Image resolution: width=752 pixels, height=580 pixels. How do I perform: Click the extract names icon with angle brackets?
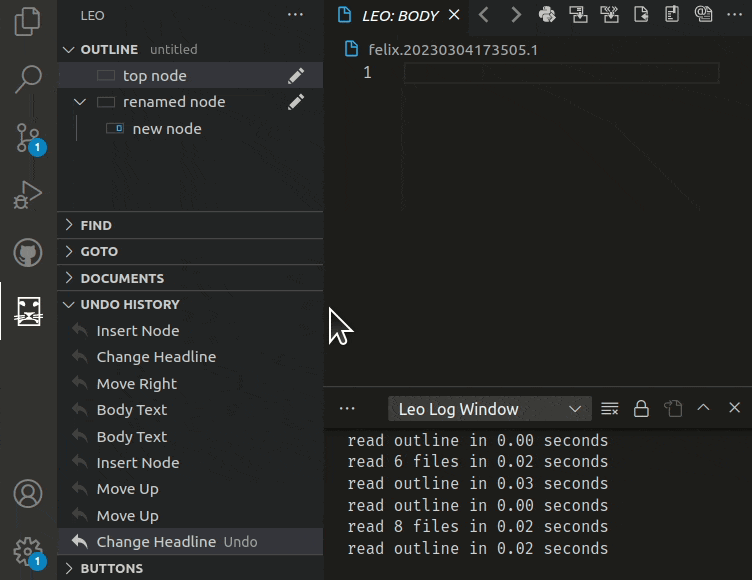point(610,15)
